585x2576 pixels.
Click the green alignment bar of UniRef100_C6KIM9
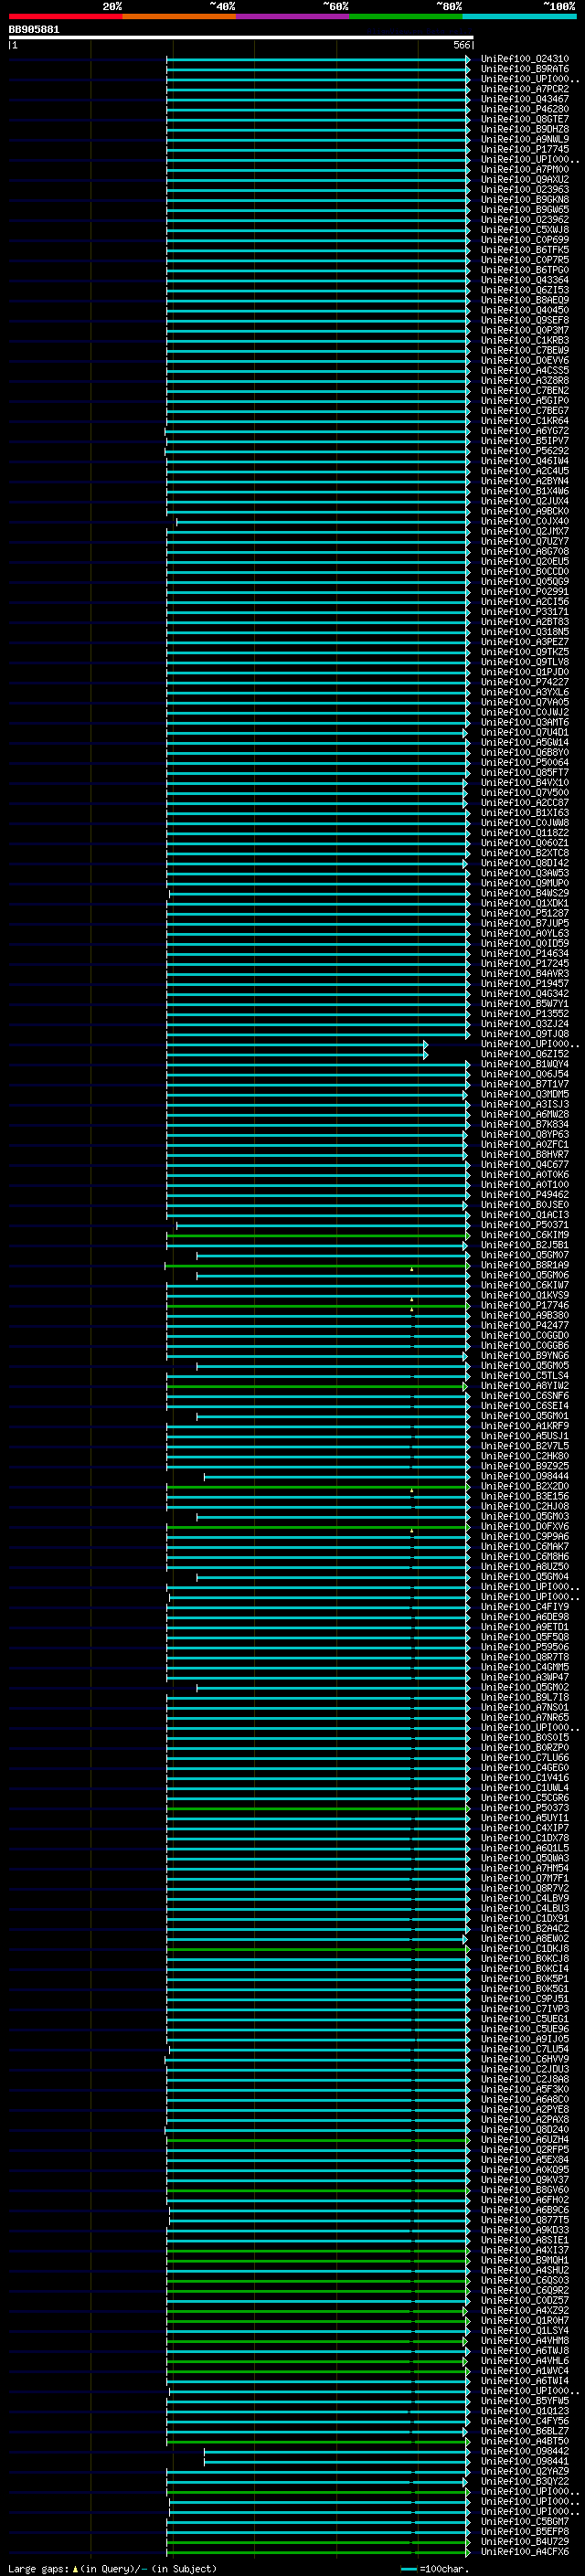coord(318,1236)
